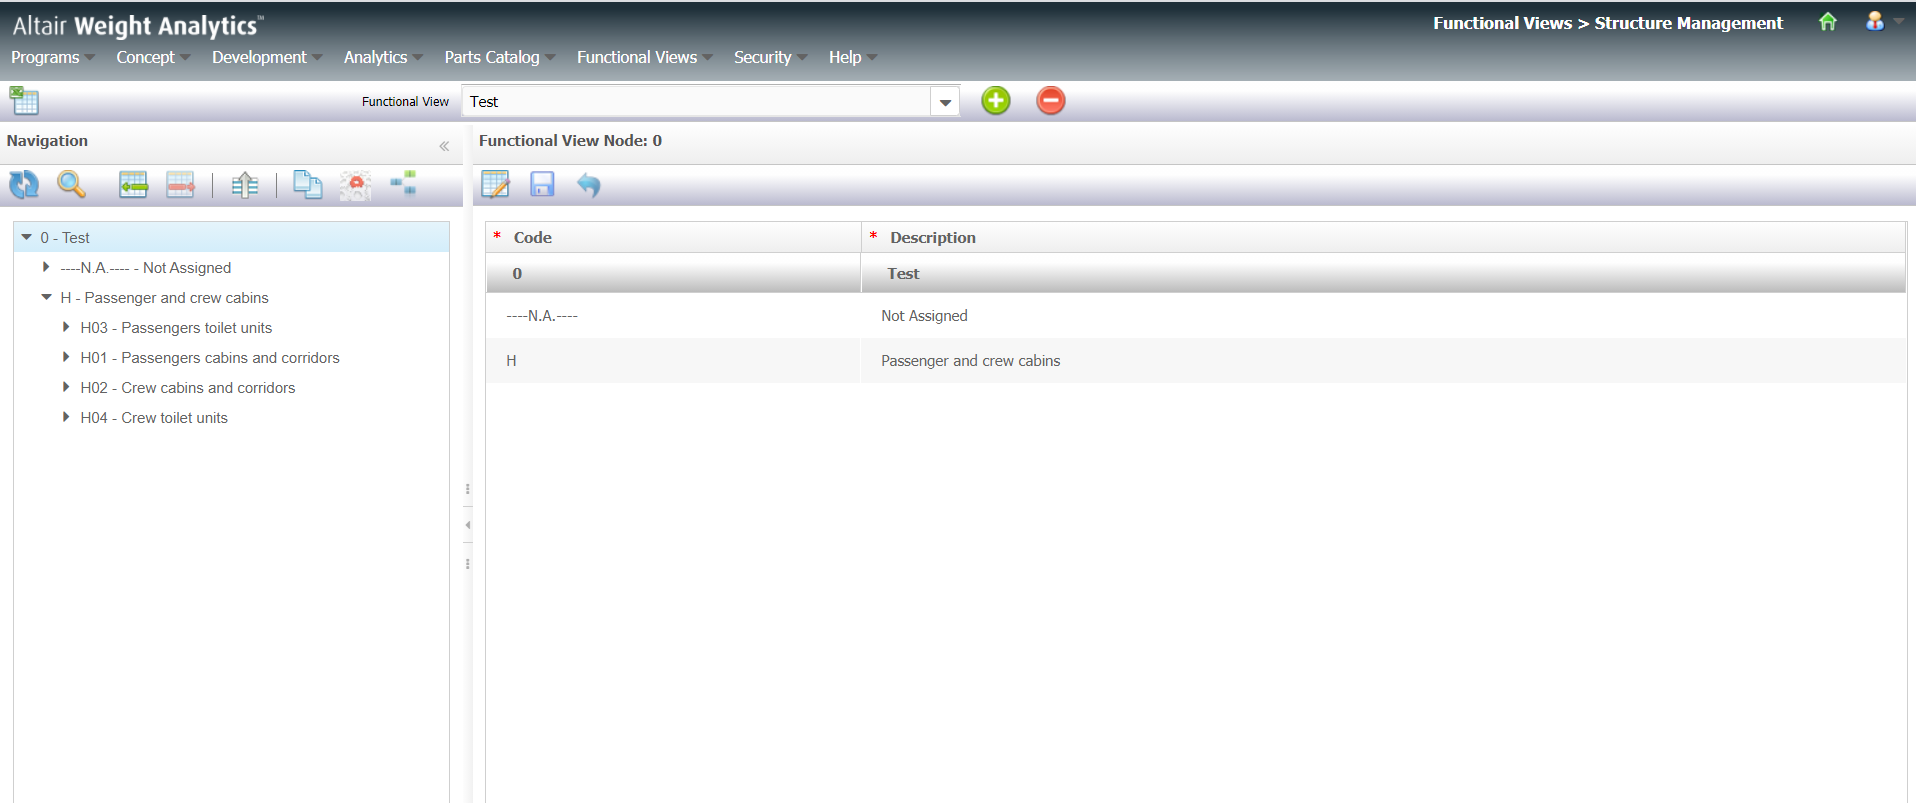1916x803 pixels.
Task: Open the Security menu
Action: [x=770, y=57]
